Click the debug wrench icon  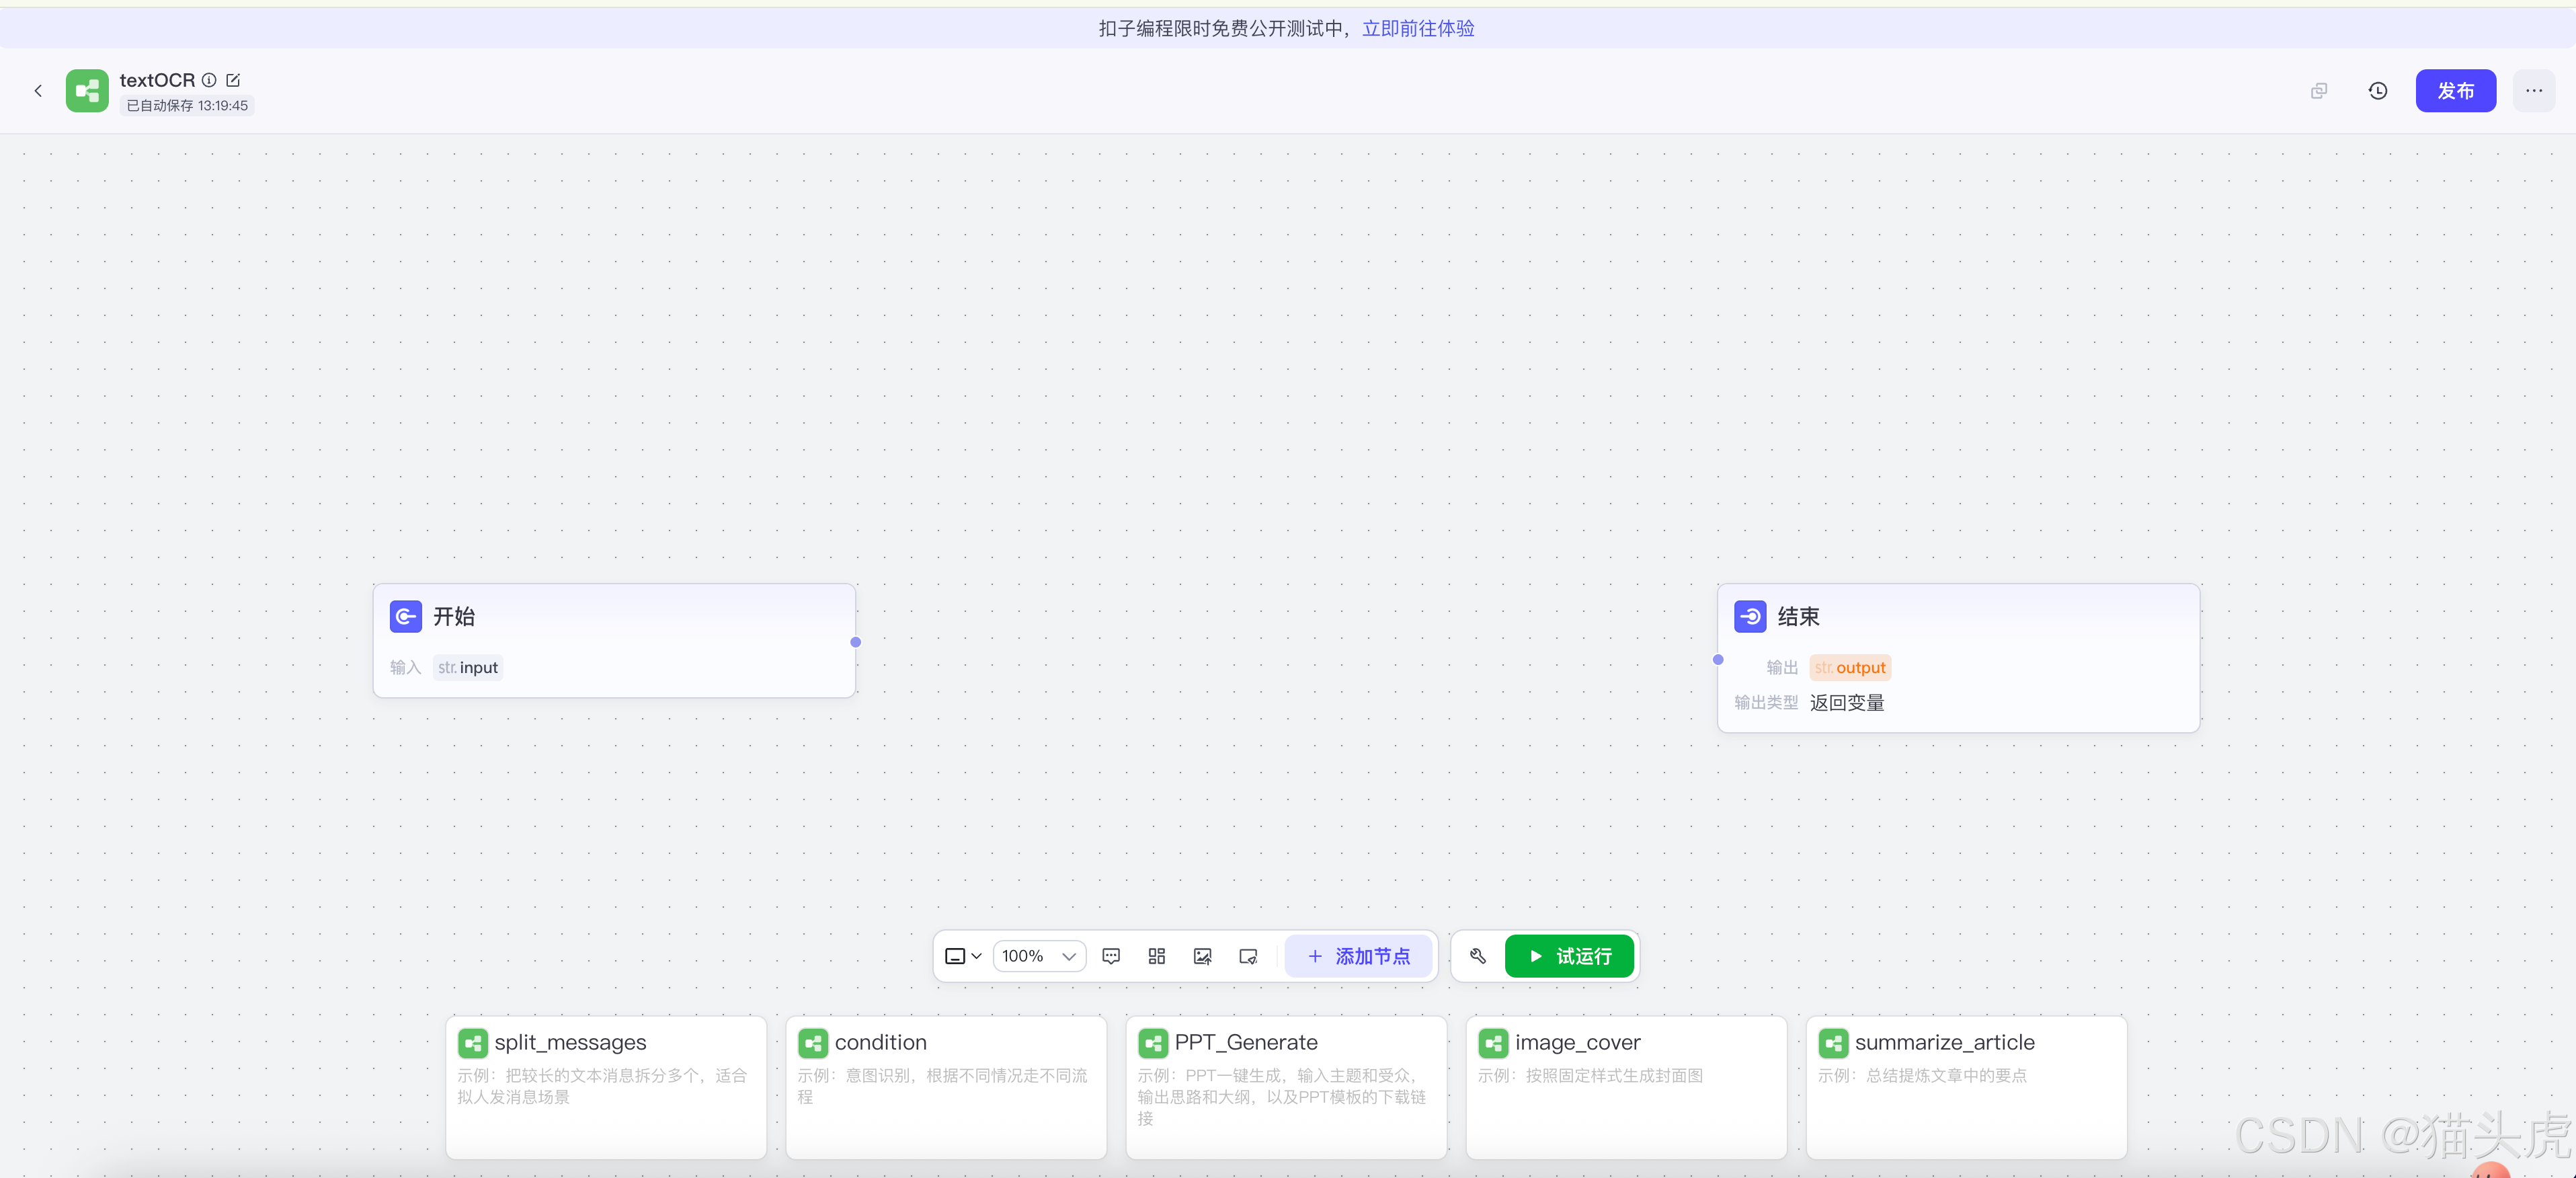pos(1478,956)
